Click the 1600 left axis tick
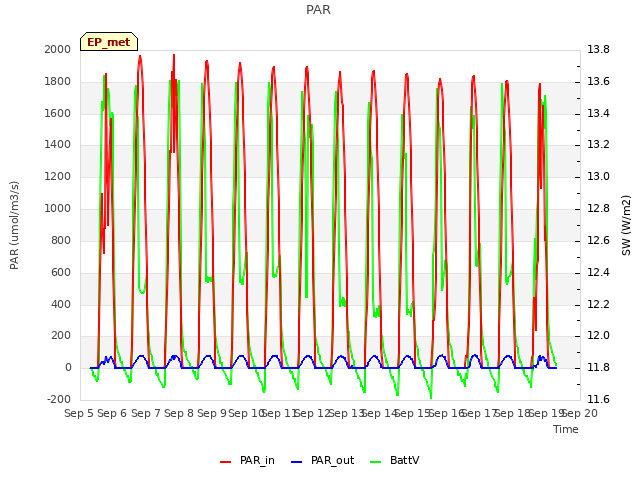Image resolution: width=640 pixels, height=480 pixels. pyautogui.click(x=58, y=113)
